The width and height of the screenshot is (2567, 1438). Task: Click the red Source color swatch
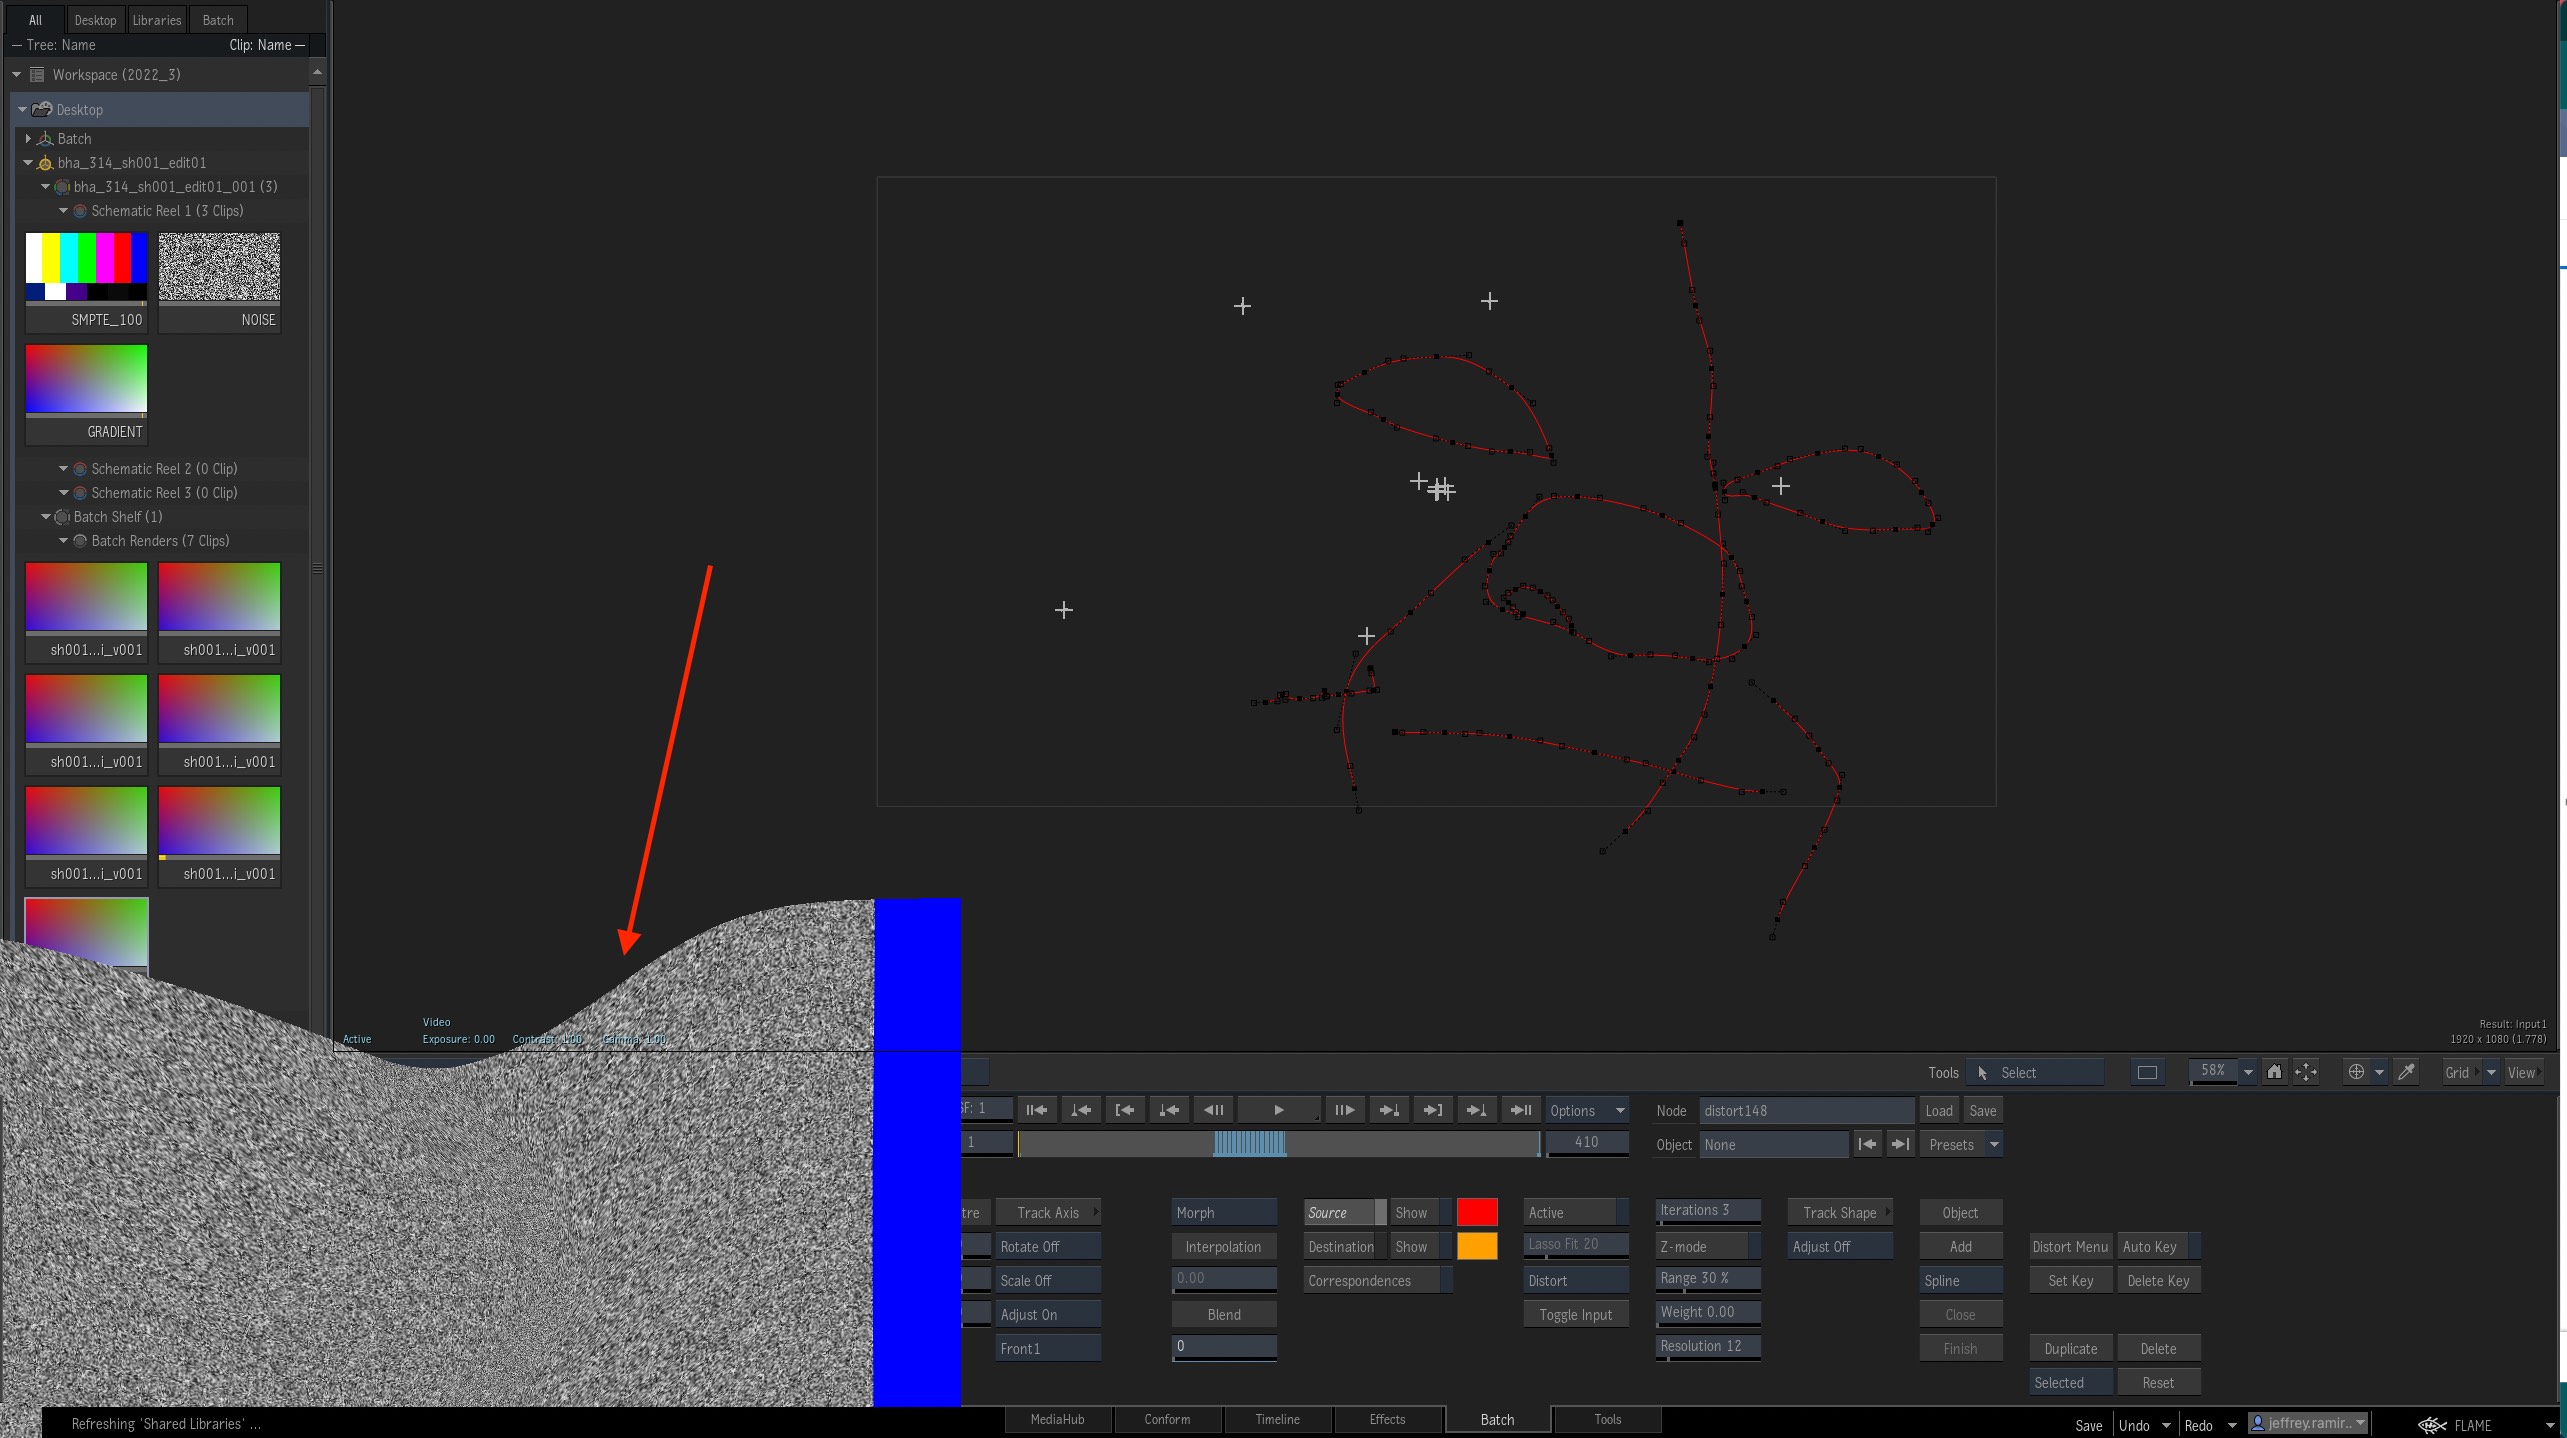point(1476,1213)
